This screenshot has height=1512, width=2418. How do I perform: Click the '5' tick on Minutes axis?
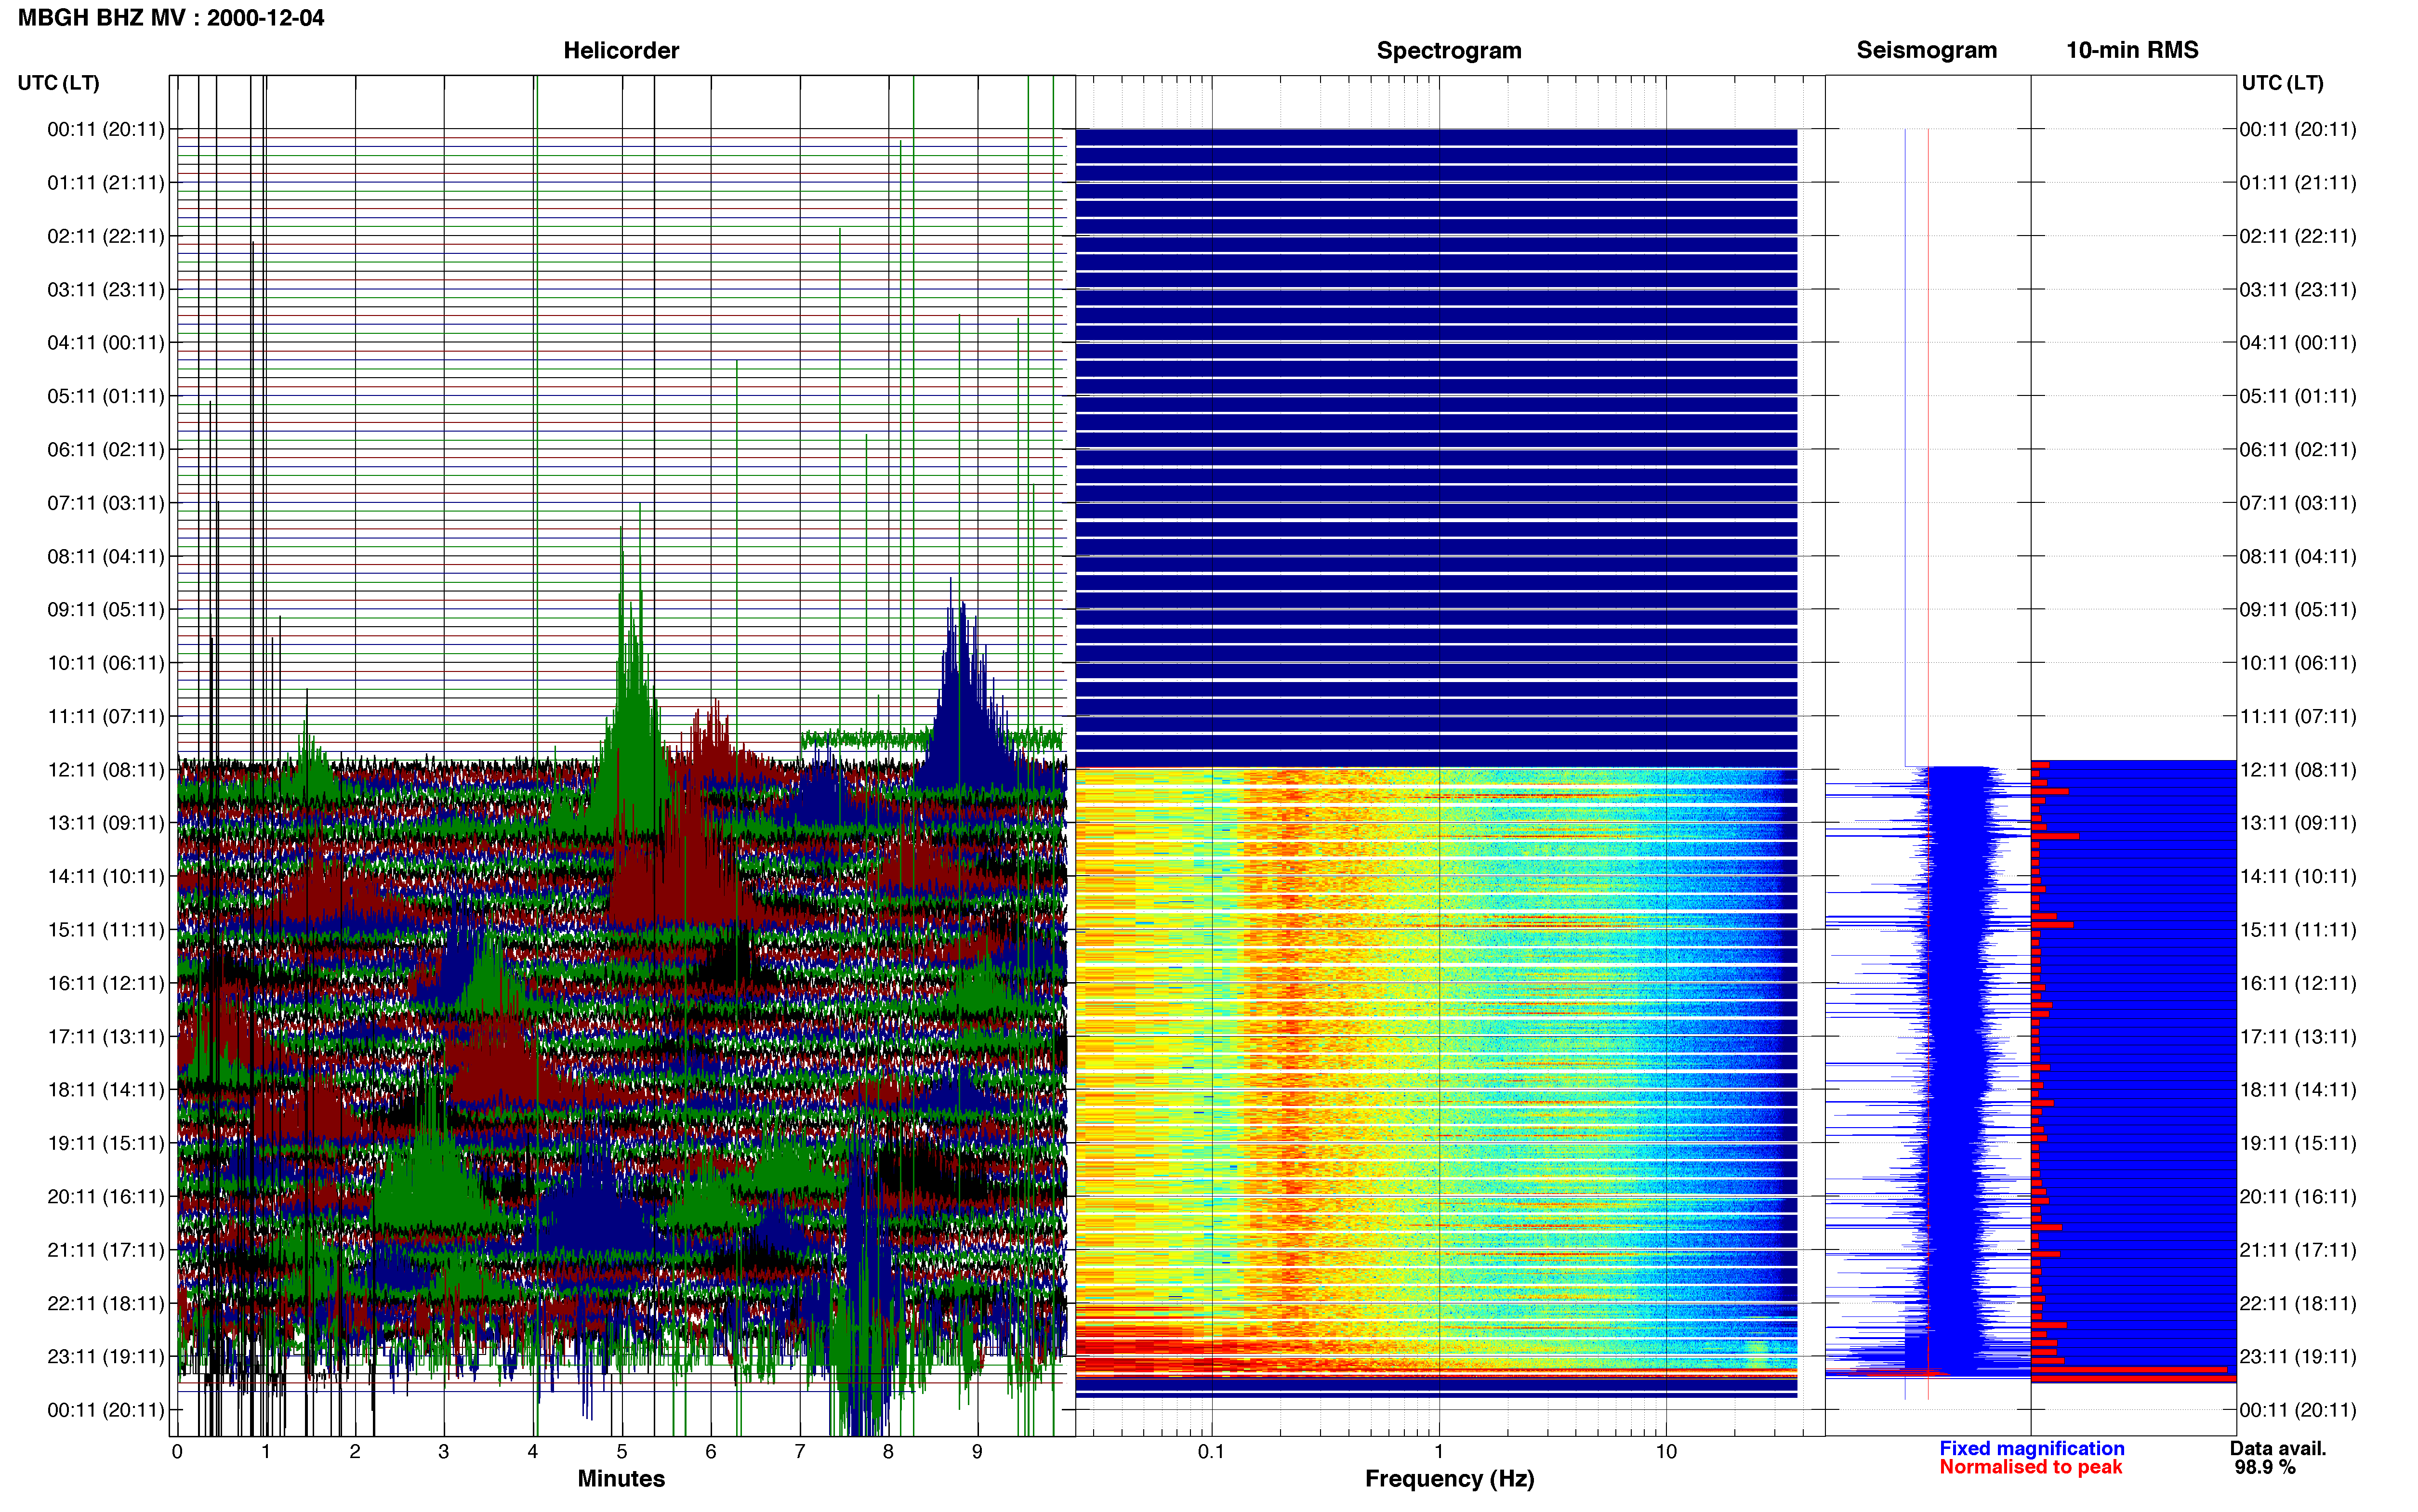click(x=622, y=1452)
